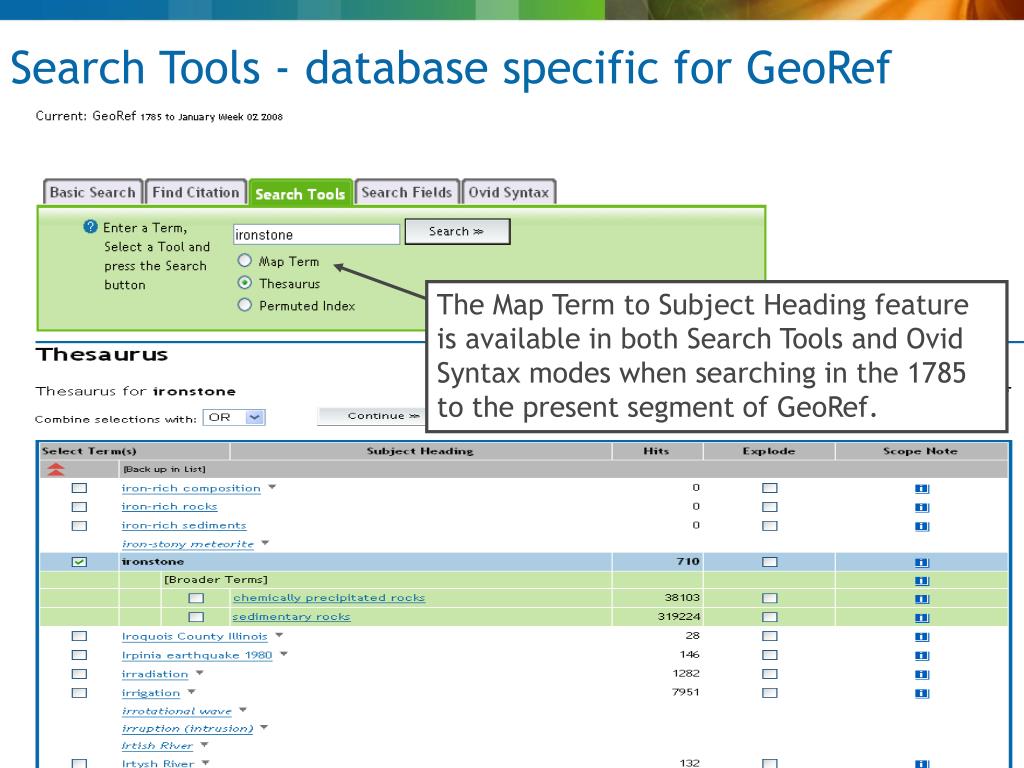Screen dimensions: 1024x768
Task: Open scope note for sedimentary rocks
Action: [921, 618]
